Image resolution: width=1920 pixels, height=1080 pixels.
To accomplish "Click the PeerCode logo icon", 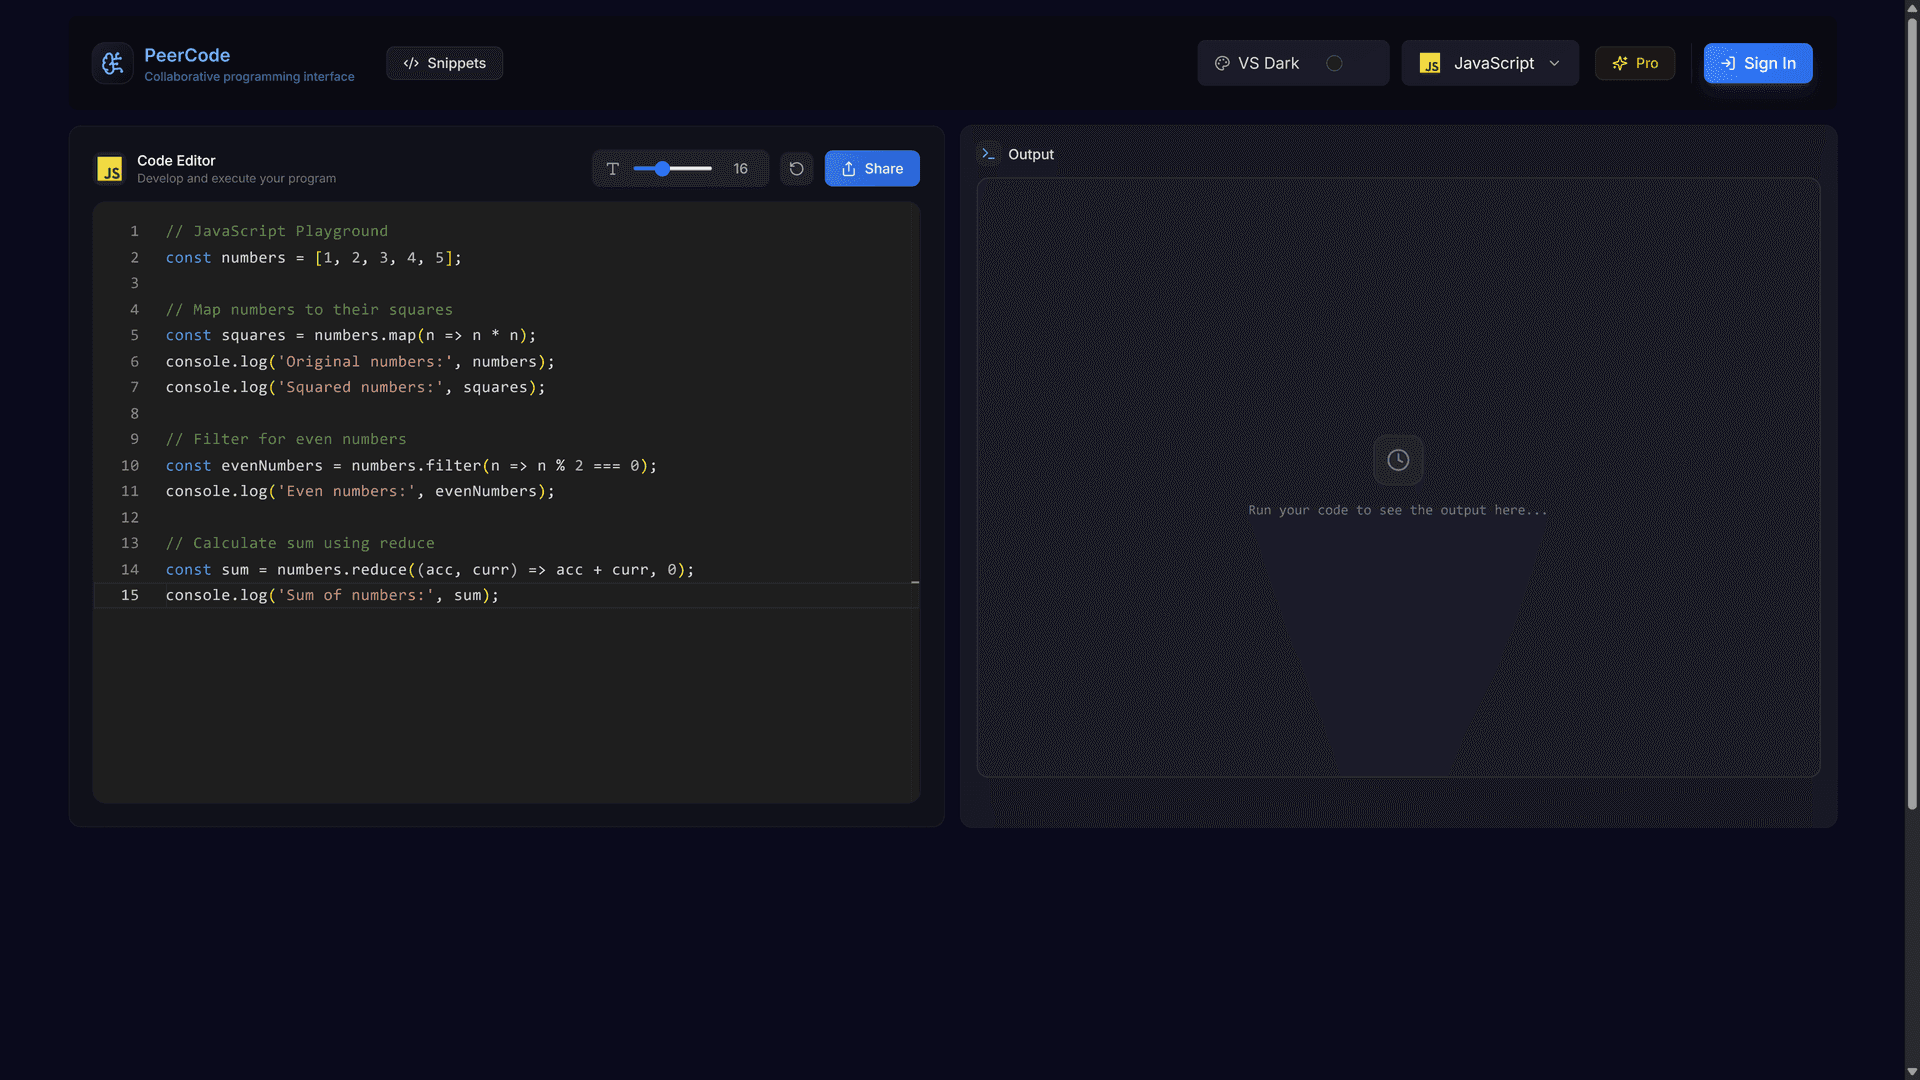I will [x=112, y=62].
